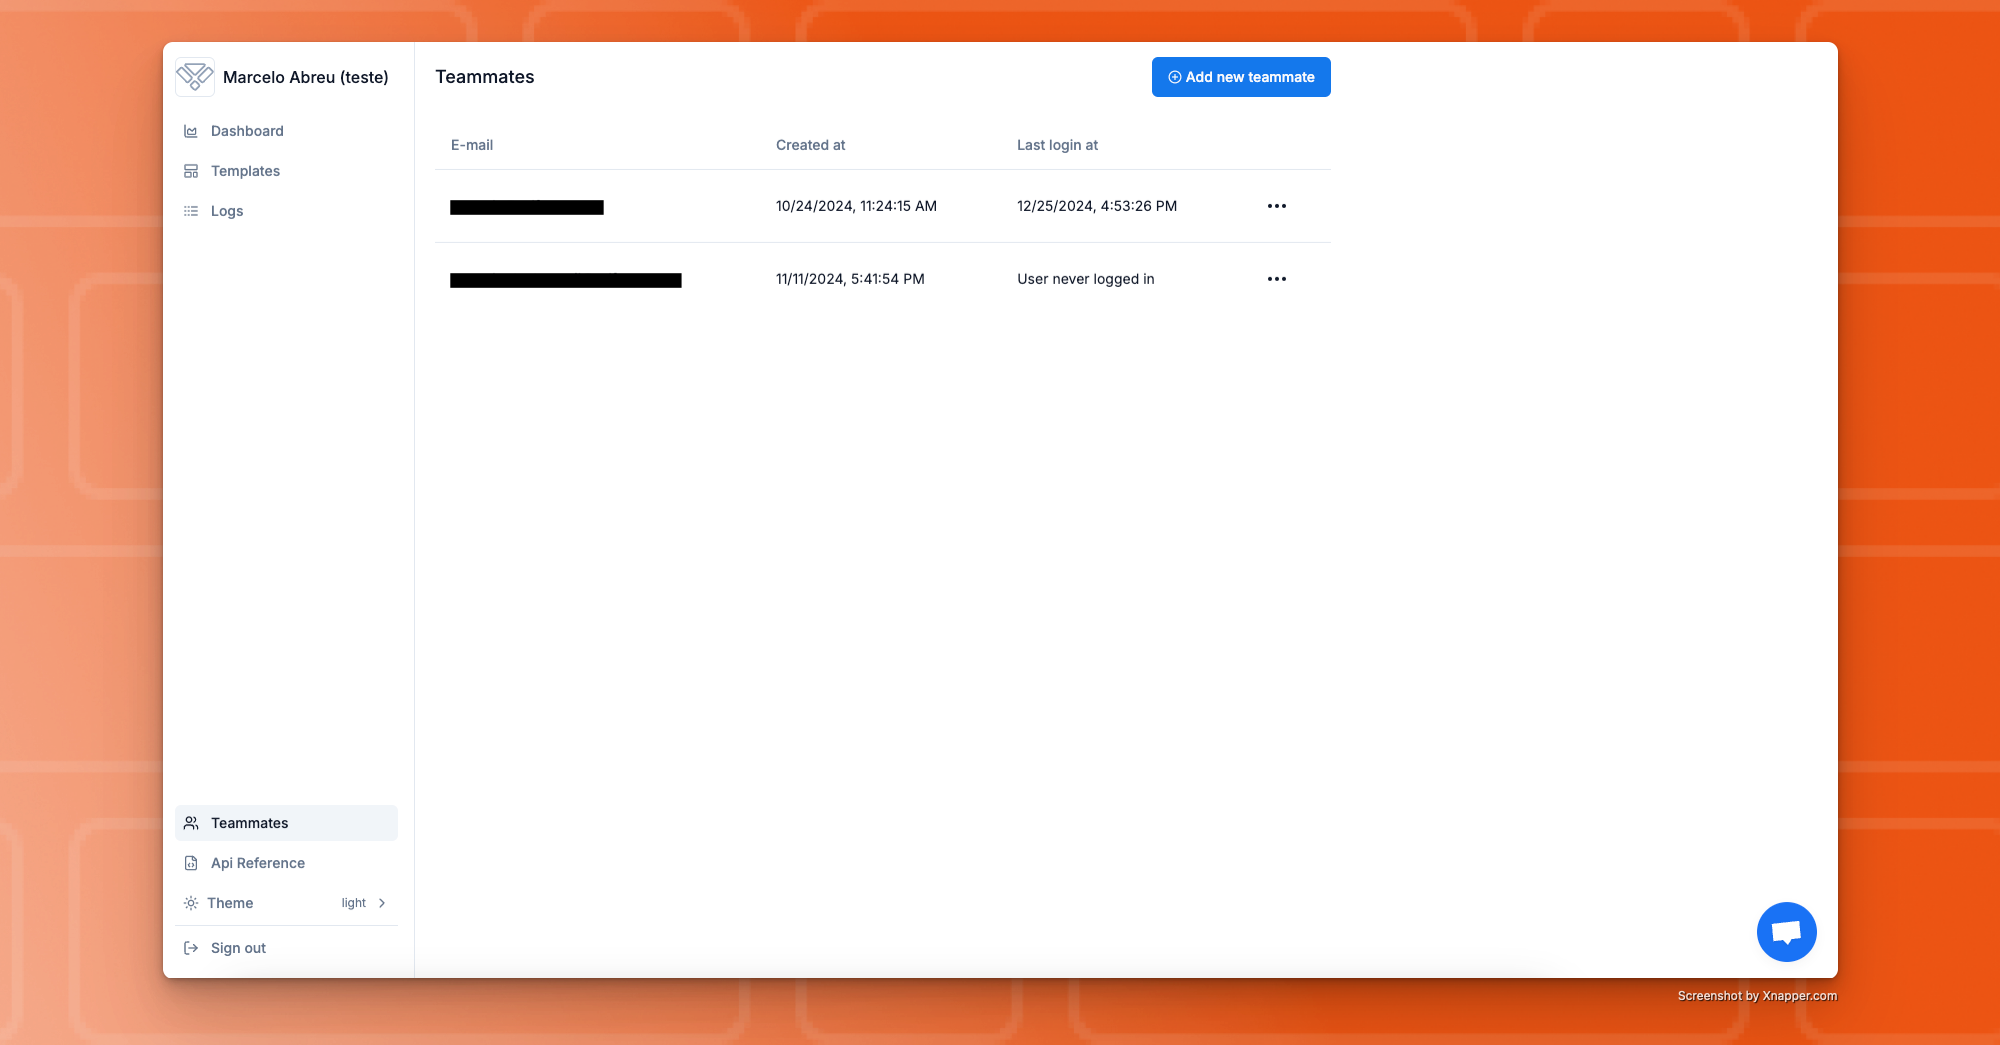The image size is (2000, 1045).
Task: Click the Api Reference document icon
Action: pyautogui.click(x=191, y=863)
